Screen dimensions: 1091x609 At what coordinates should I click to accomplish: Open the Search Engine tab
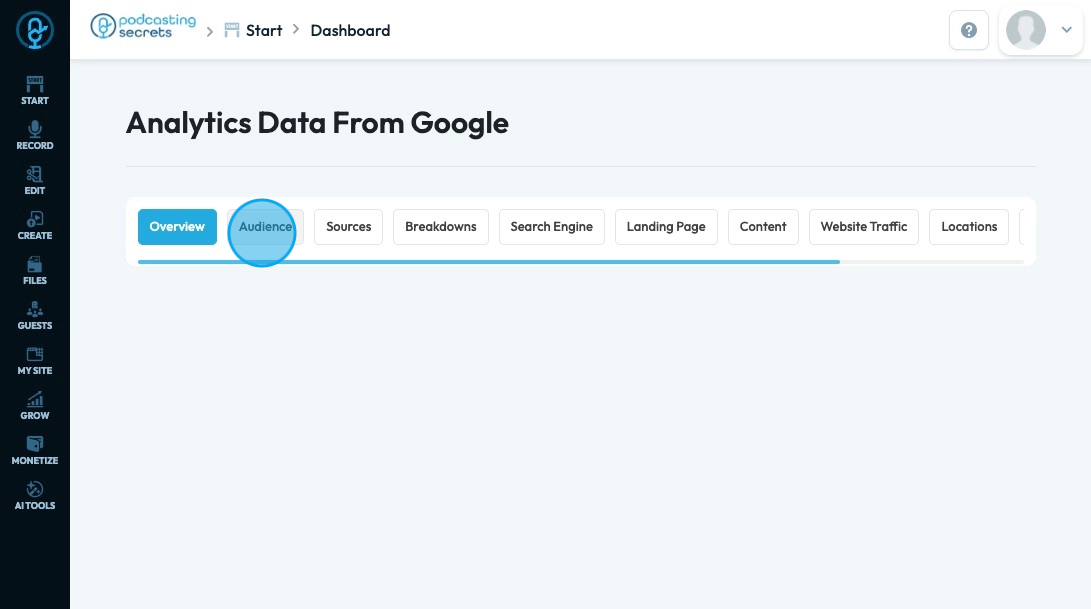click(x=551, y=227)
